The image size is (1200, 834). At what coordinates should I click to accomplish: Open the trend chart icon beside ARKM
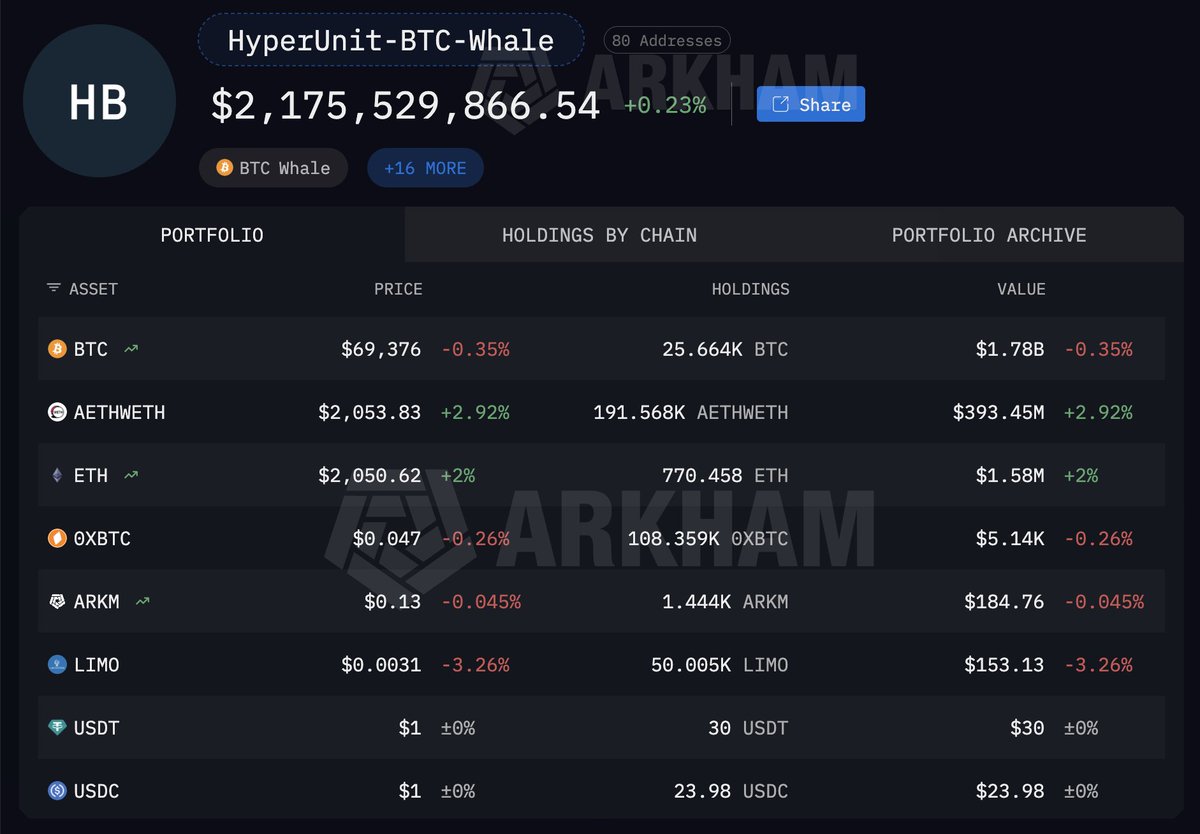click(143, 602)
